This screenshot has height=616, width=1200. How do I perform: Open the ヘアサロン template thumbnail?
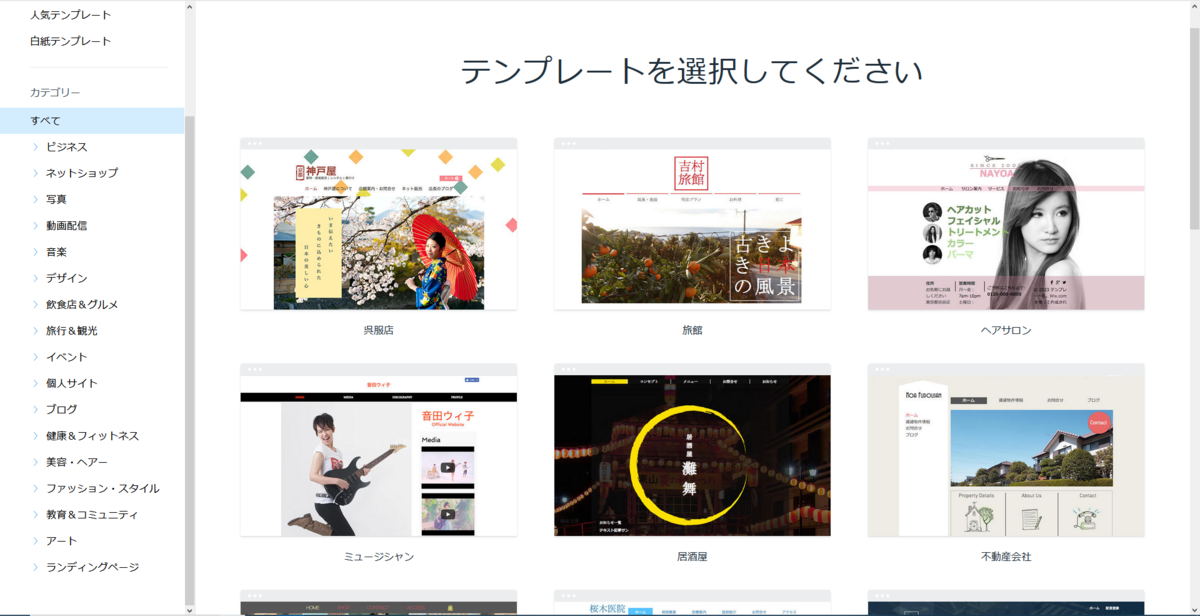point(1006,224)
